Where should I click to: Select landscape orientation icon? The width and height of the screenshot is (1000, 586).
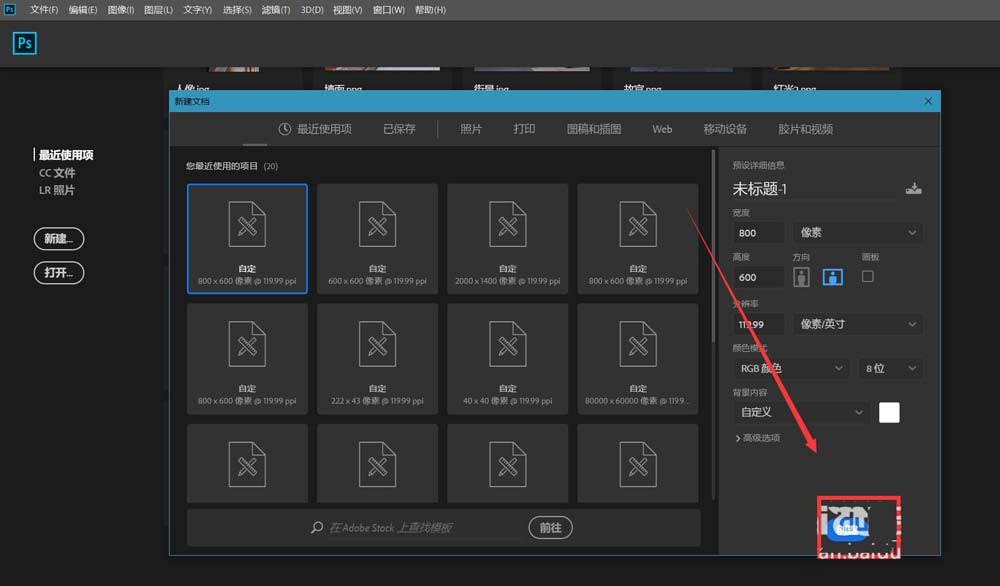click(832, 277)
